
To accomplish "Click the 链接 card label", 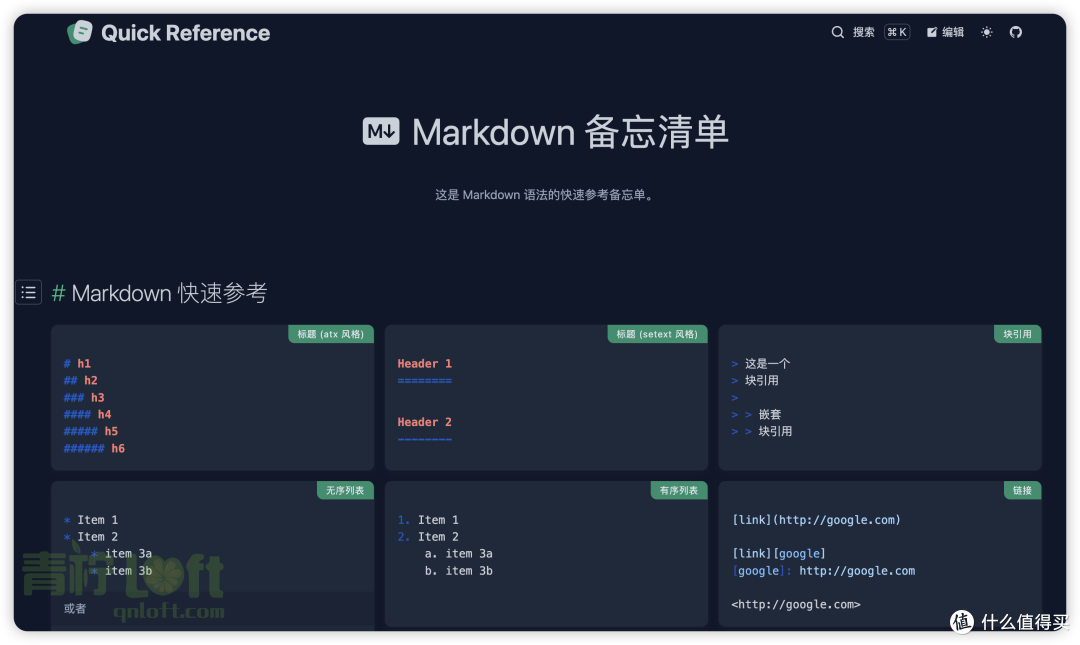I will (x=1022, y=491).
